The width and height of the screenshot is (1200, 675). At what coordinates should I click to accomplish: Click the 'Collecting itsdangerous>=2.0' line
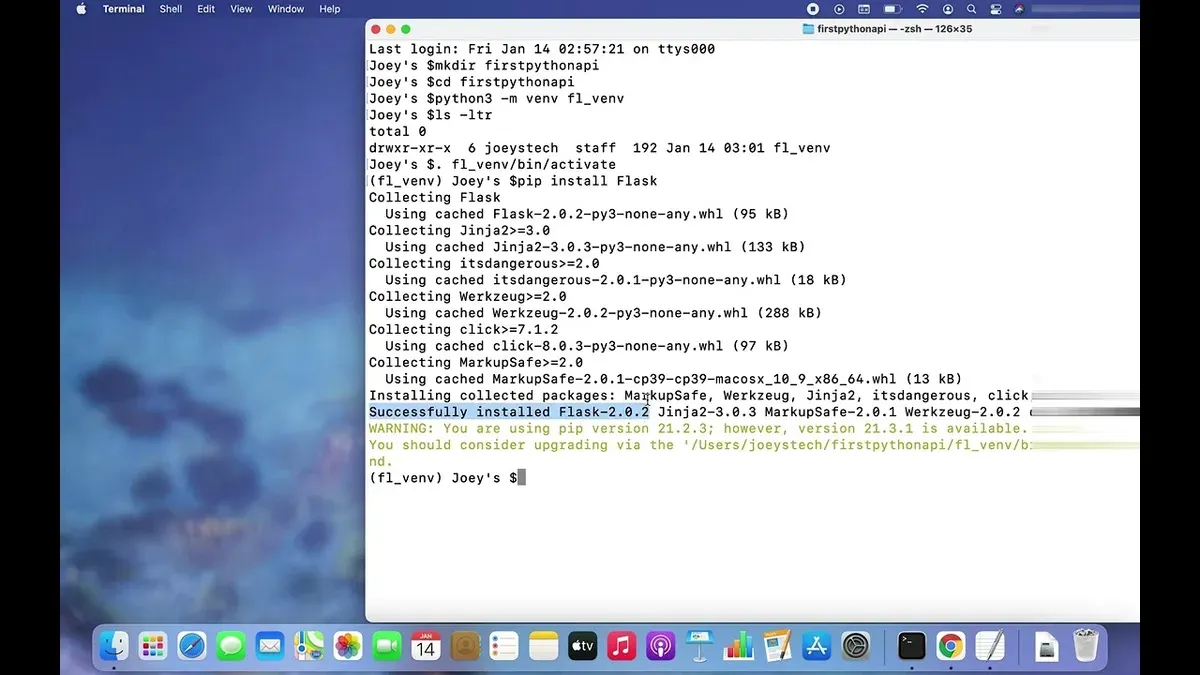pos(485,263)
